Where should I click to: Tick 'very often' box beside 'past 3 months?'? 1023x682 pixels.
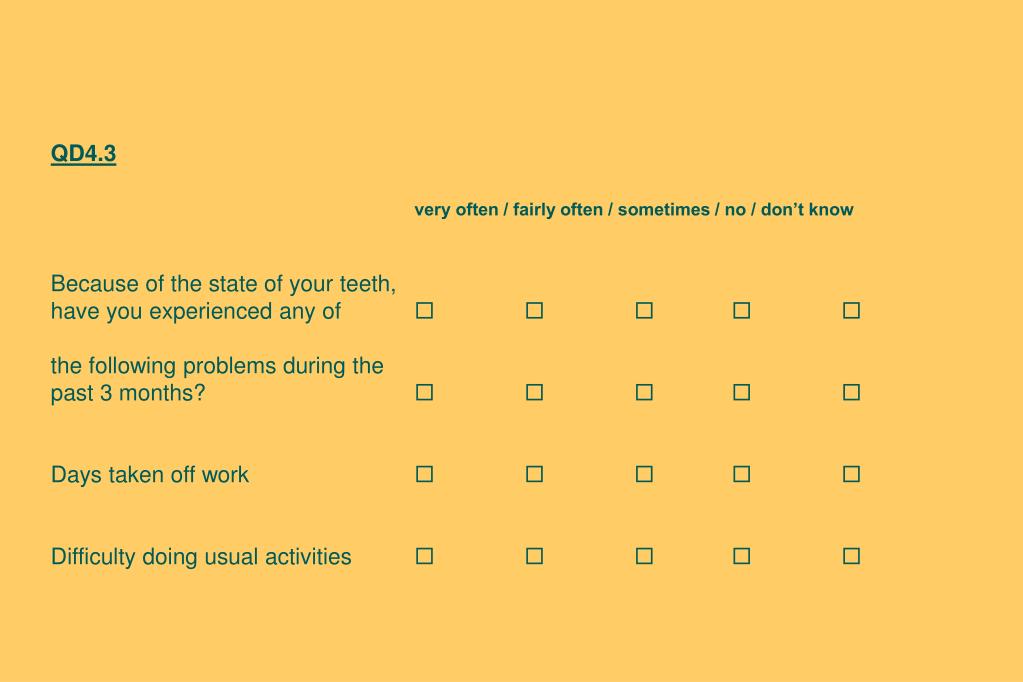[x=424, y=392]
